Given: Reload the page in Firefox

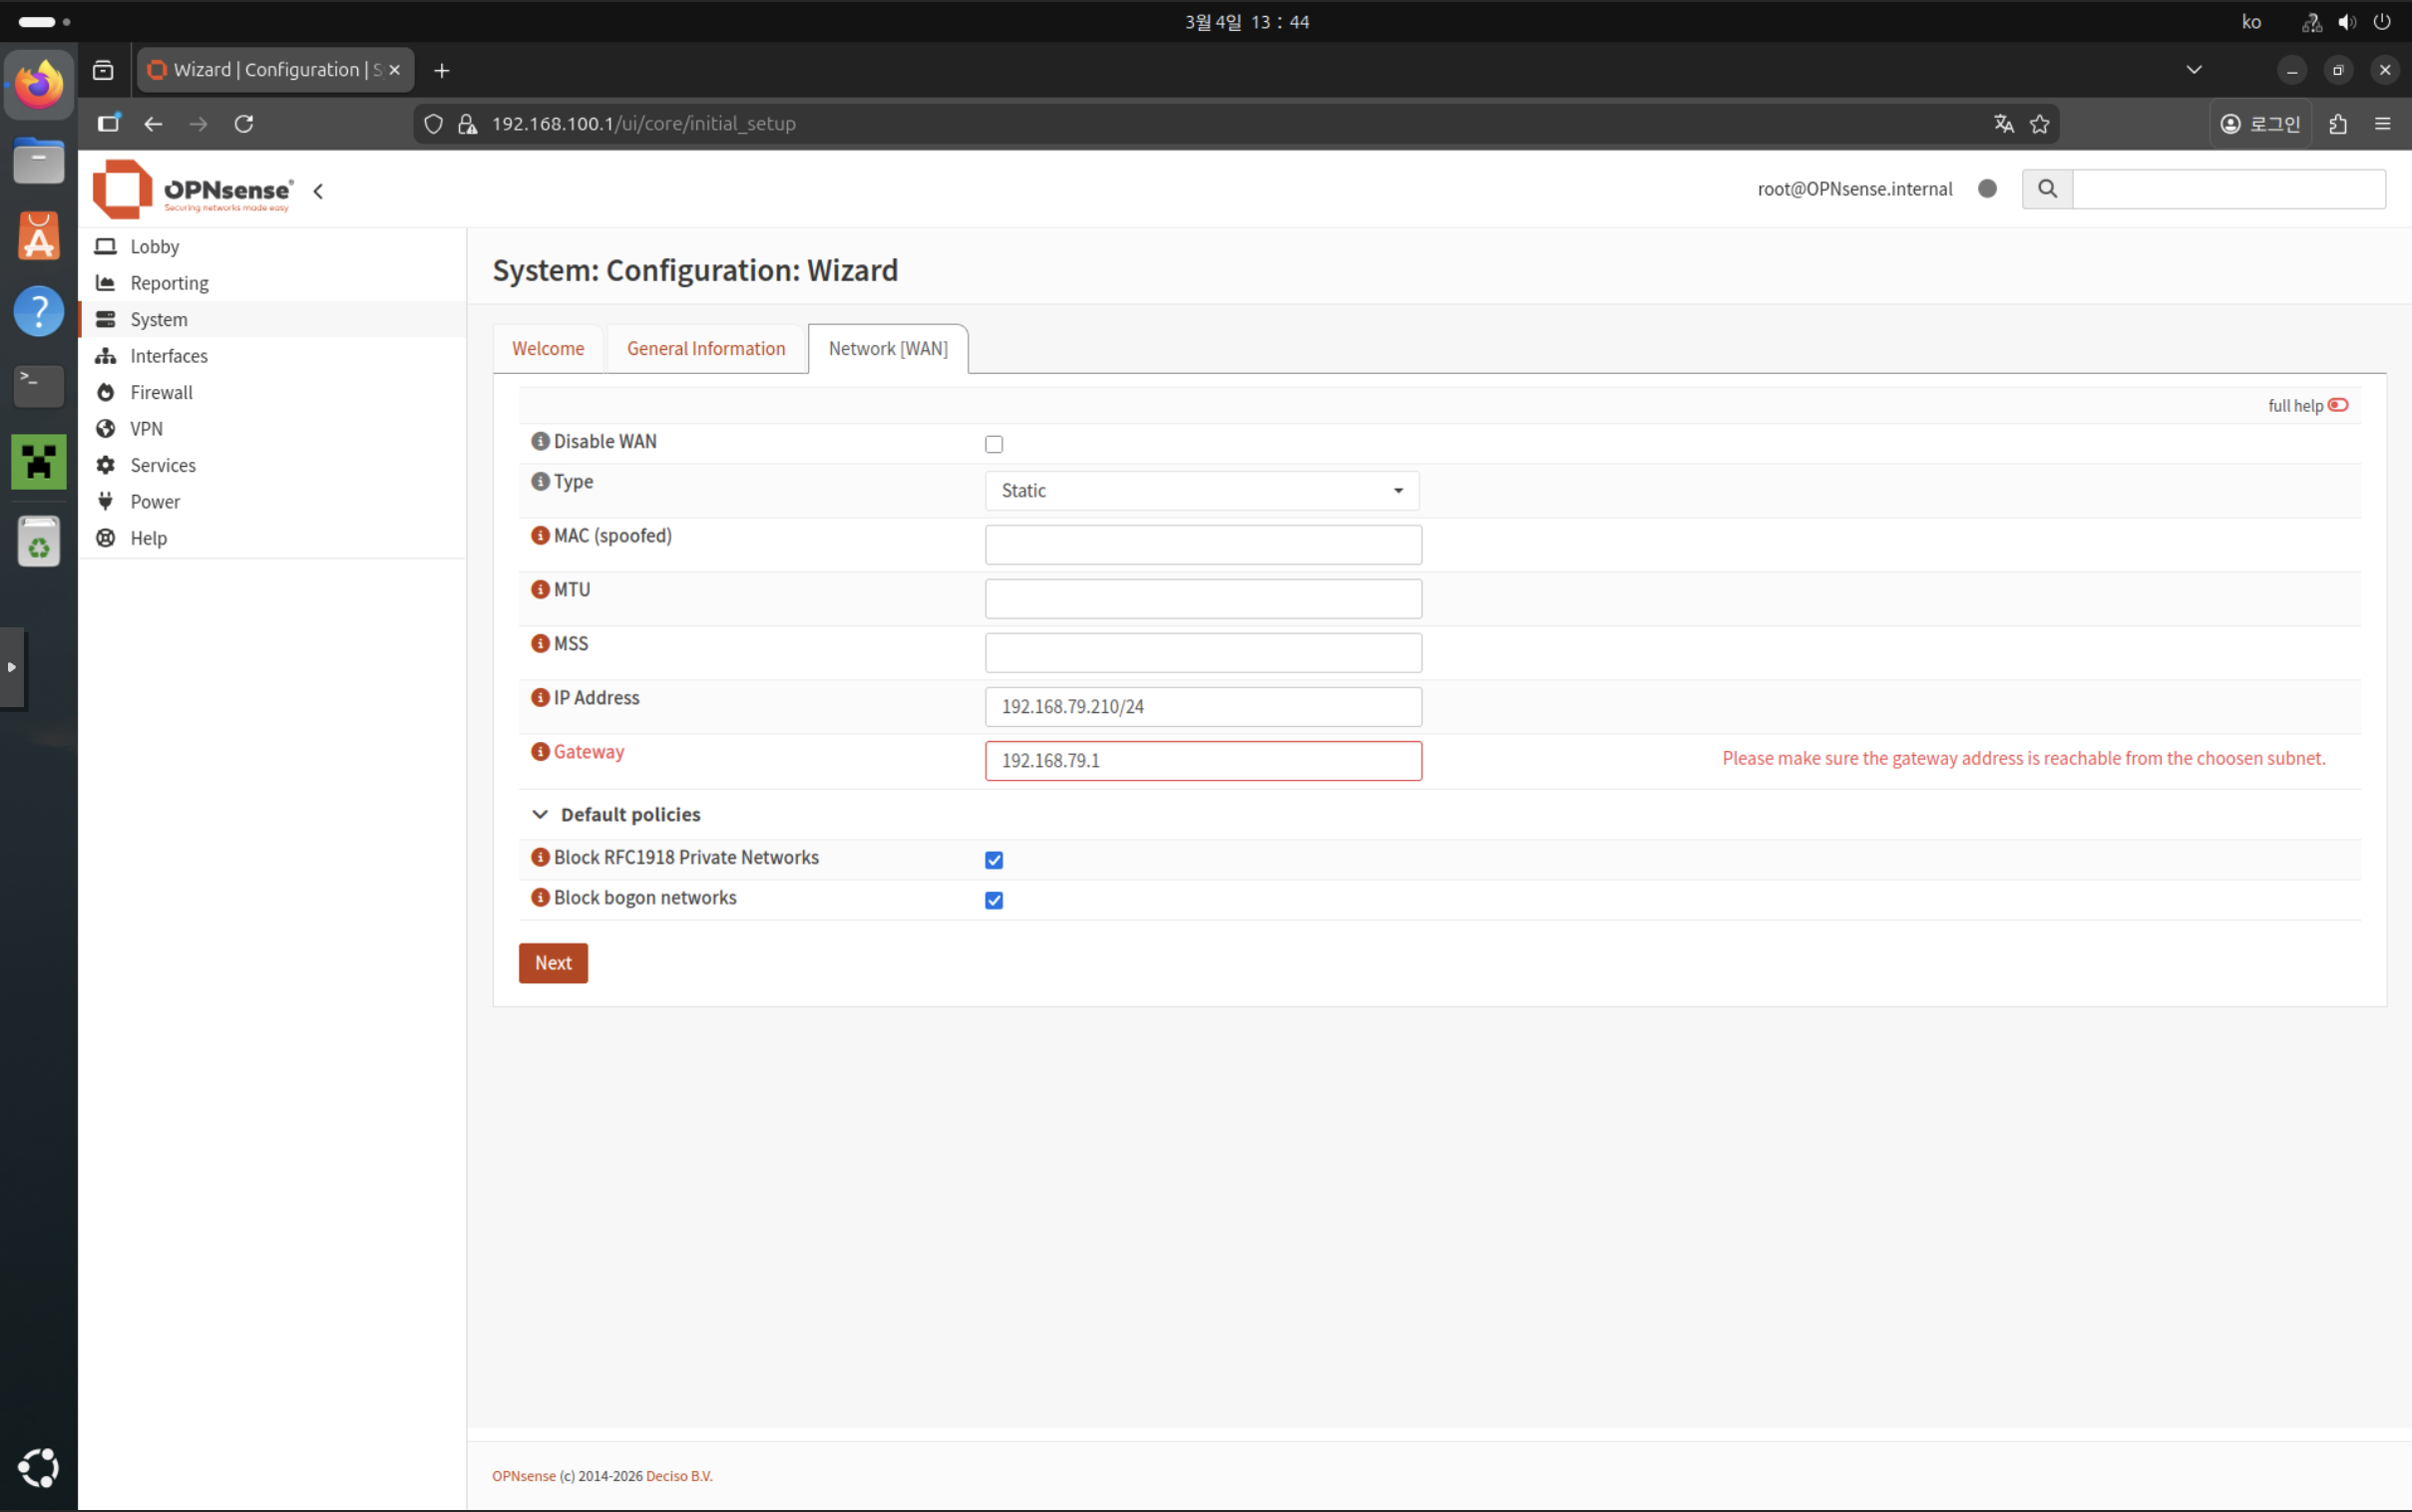Looking at the screenshot, I should pos(244,124).
